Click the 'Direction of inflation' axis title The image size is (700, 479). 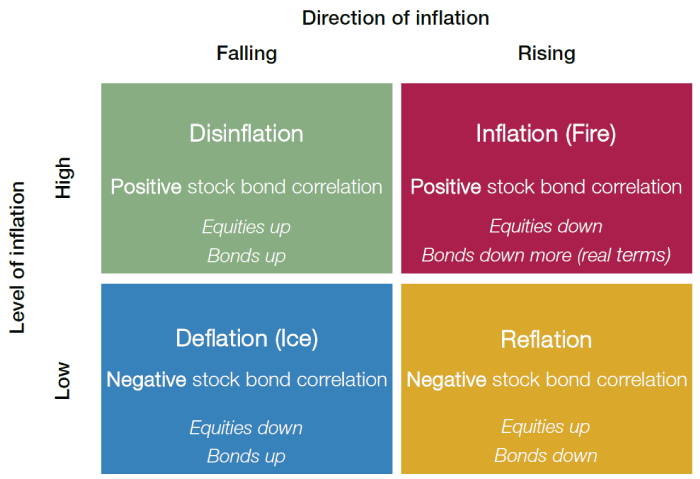point(396,18)
